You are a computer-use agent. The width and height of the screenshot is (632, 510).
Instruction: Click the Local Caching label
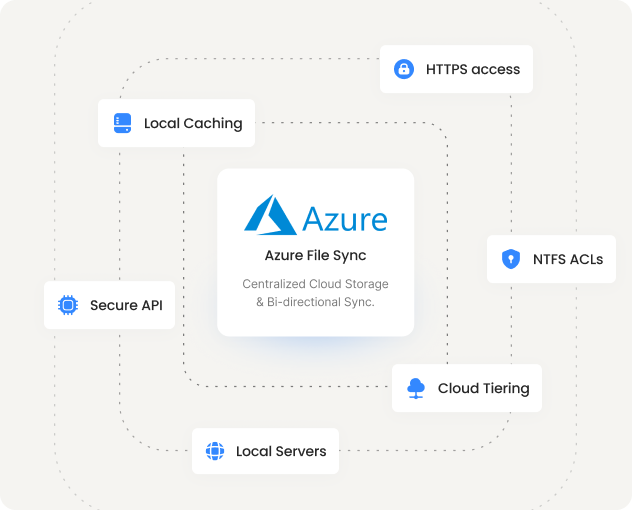tap(193, 123)
